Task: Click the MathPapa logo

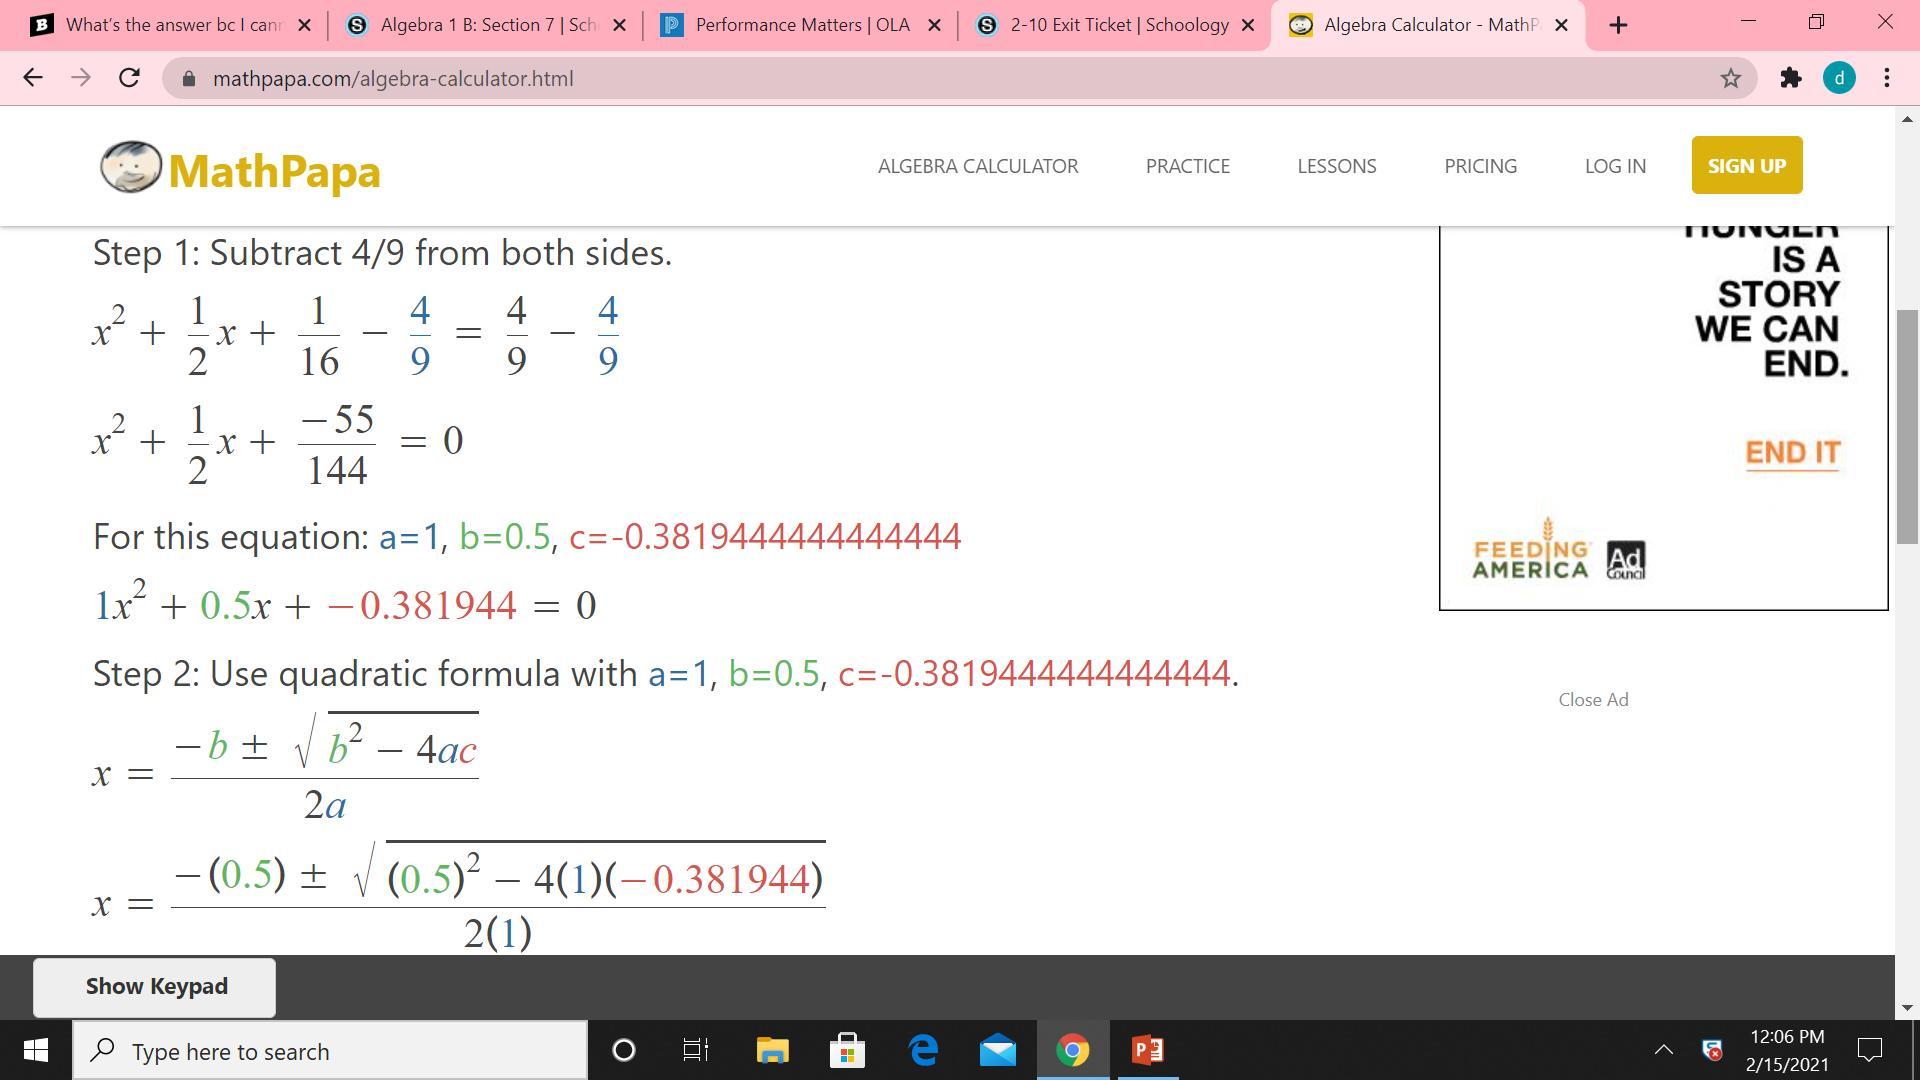Action: (240, 168)
